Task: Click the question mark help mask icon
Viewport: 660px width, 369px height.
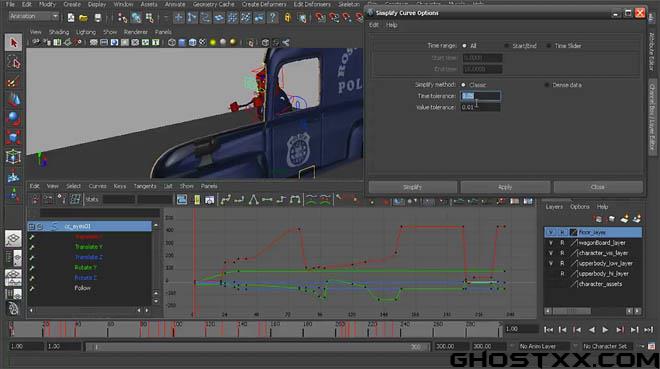Action: point(273,18)
